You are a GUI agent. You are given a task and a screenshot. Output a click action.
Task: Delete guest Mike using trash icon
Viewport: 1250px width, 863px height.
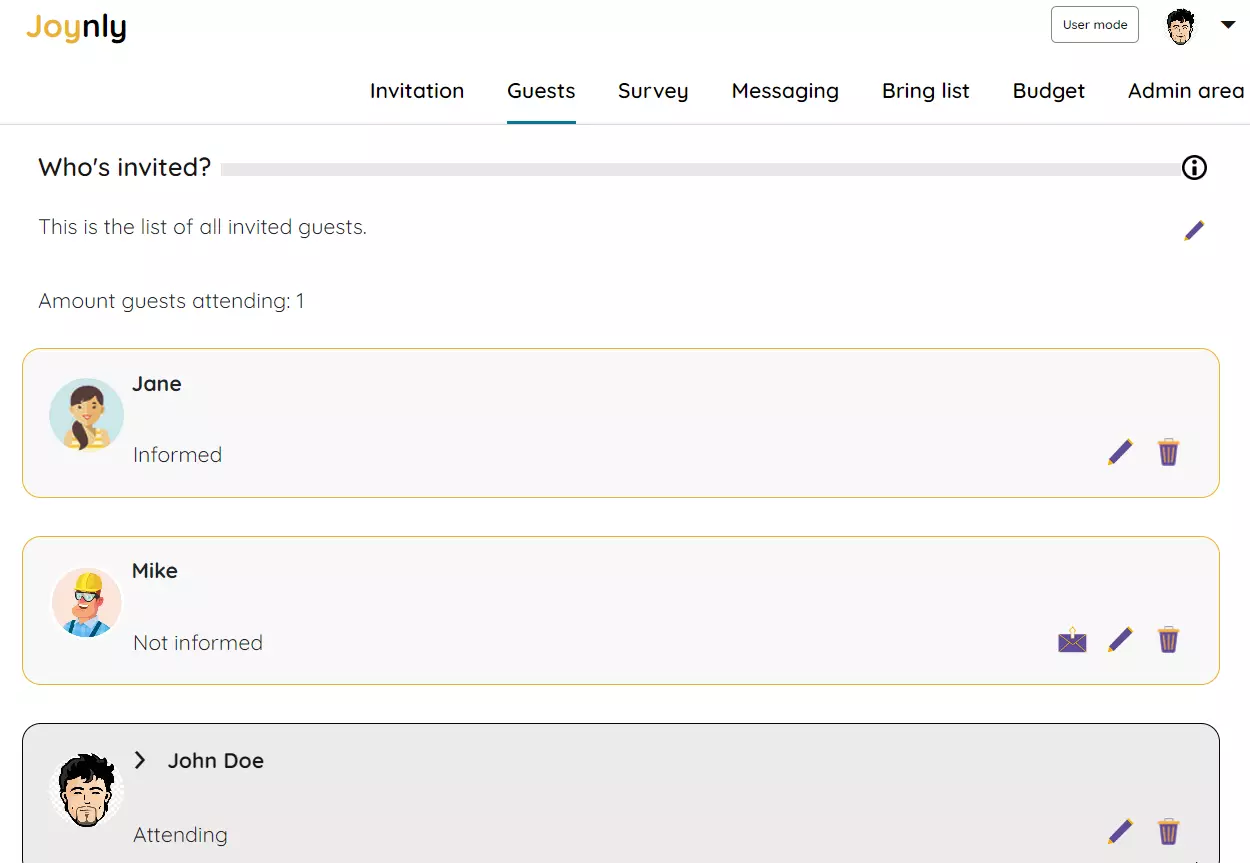(x=1168, y=639)
